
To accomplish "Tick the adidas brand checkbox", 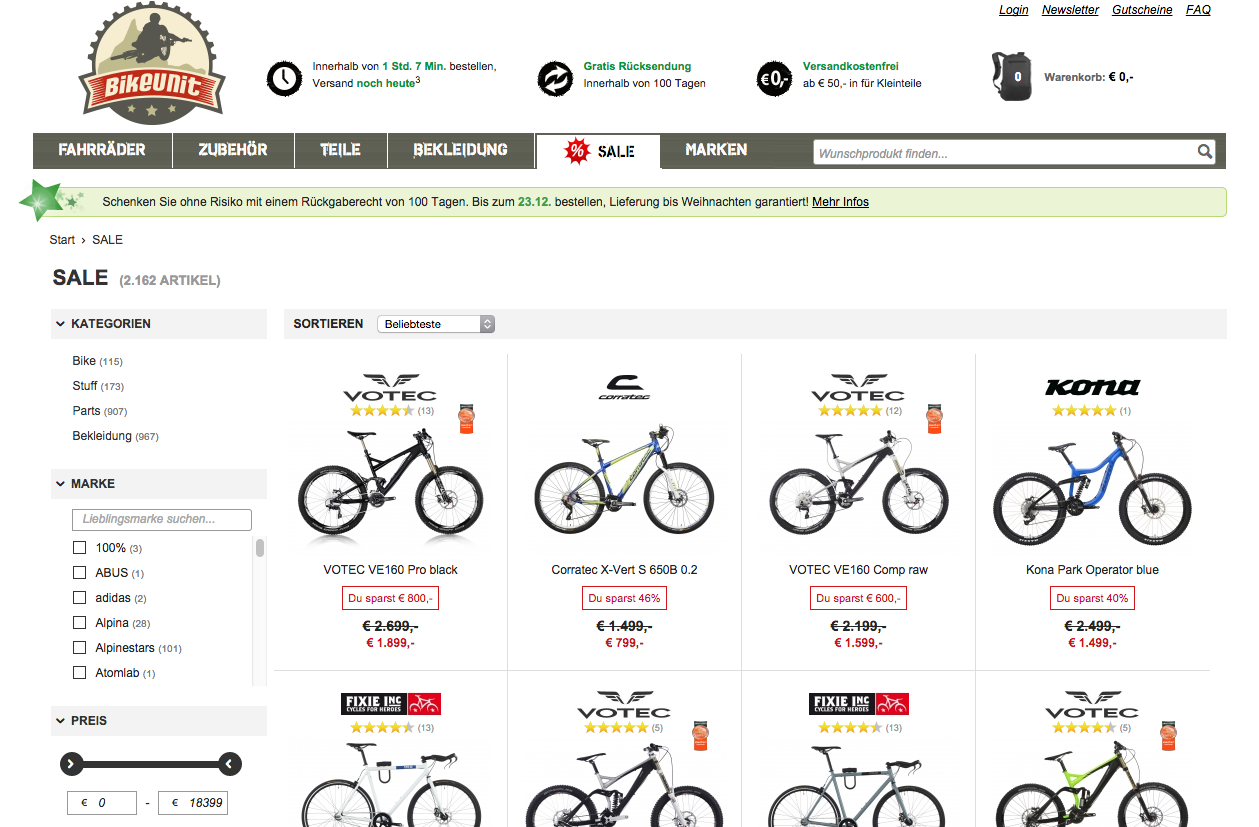I will point(80,598).
